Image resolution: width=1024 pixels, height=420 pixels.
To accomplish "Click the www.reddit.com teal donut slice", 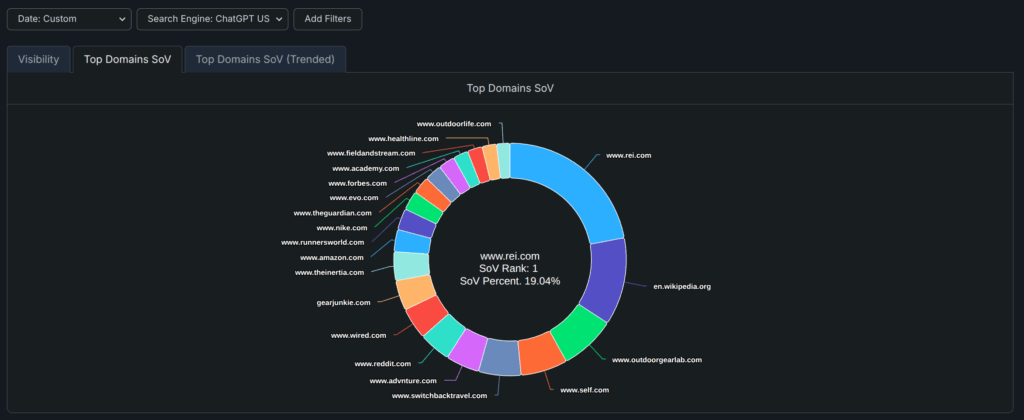I will click(x=444, y=336).
